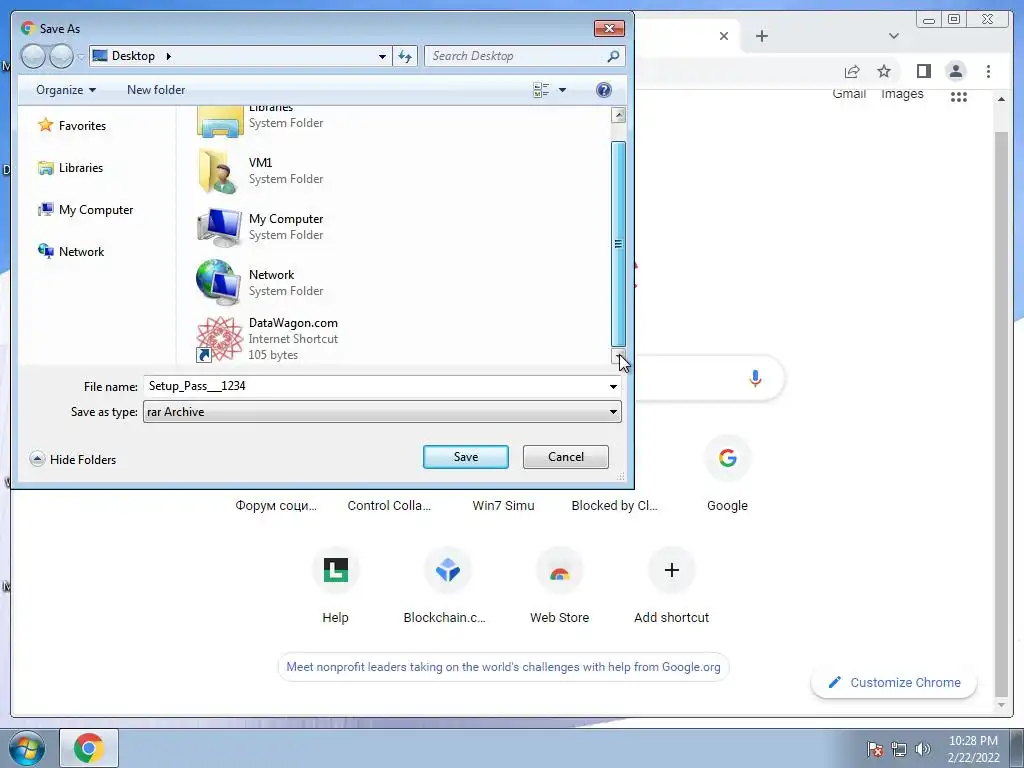Create a New folder
The width and height of the screenshot is (1024, 768).
[x=156, y=89]
